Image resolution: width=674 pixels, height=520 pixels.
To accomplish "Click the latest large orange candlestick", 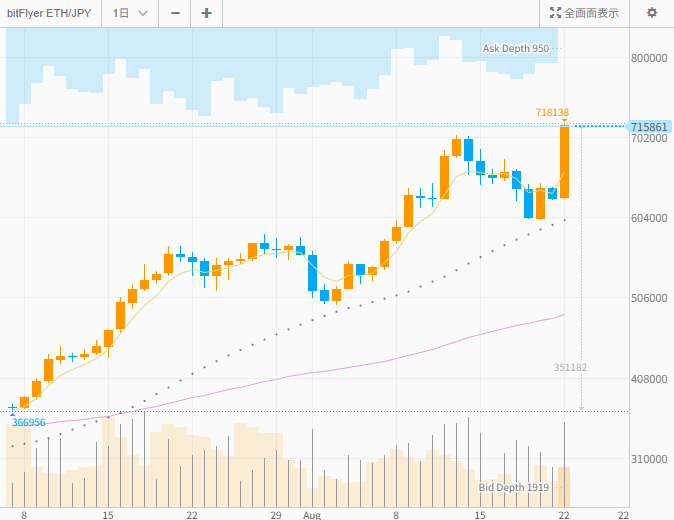I will click(564, 162).
